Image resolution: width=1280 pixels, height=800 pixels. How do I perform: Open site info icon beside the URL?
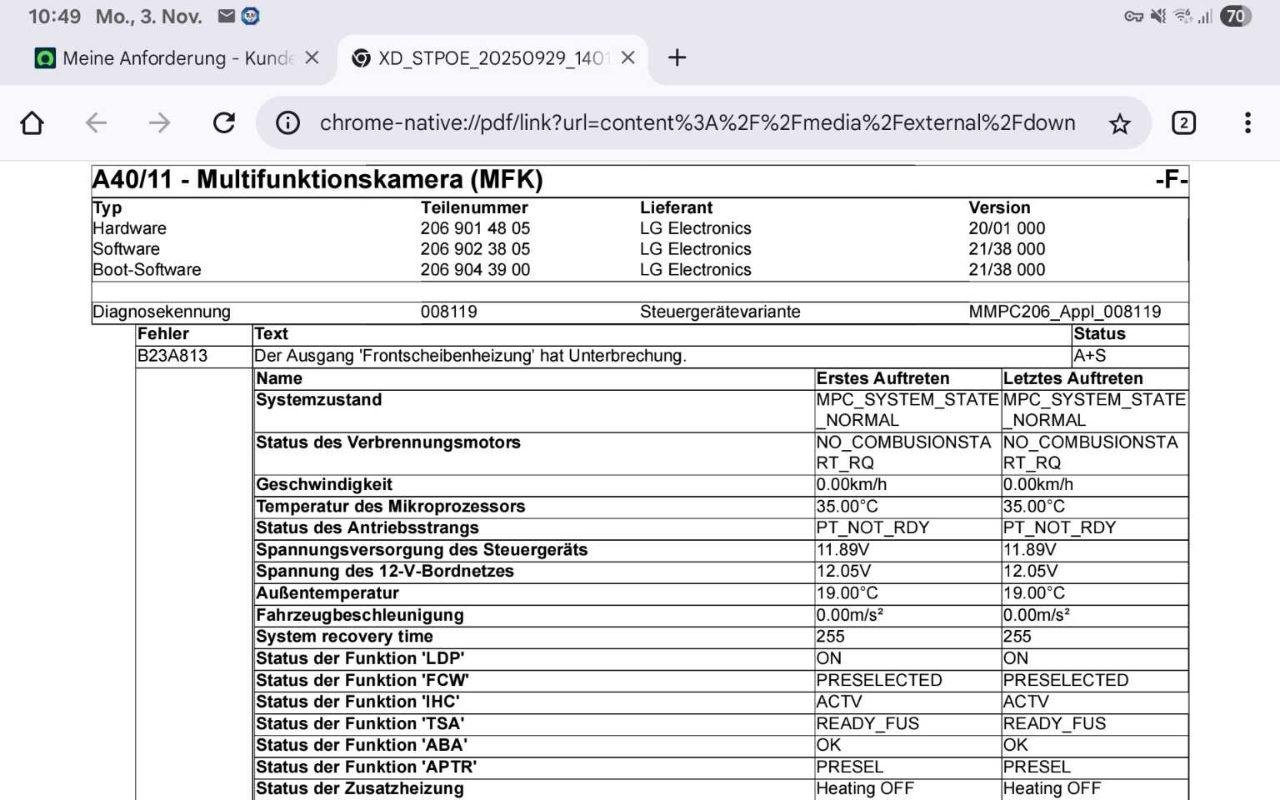[288, 123]
